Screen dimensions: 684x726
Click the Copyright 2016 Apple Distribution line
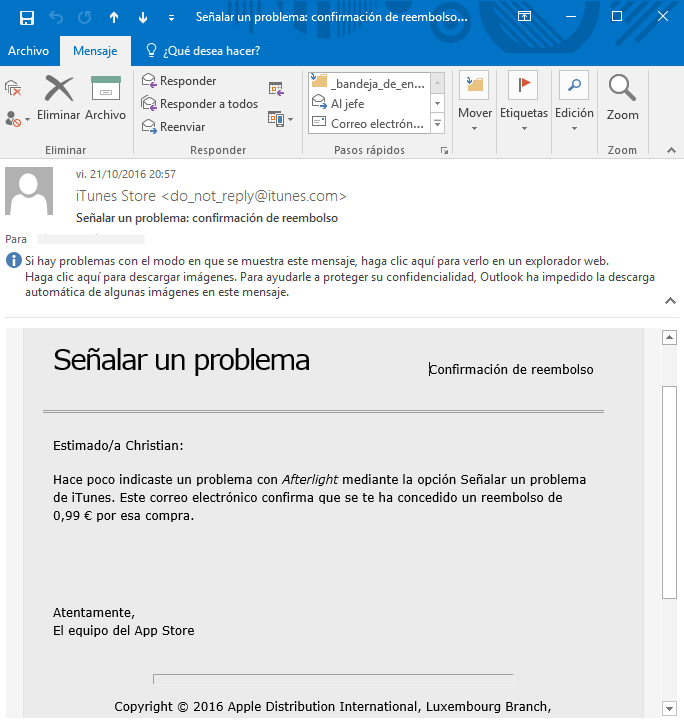coord(333,707)
